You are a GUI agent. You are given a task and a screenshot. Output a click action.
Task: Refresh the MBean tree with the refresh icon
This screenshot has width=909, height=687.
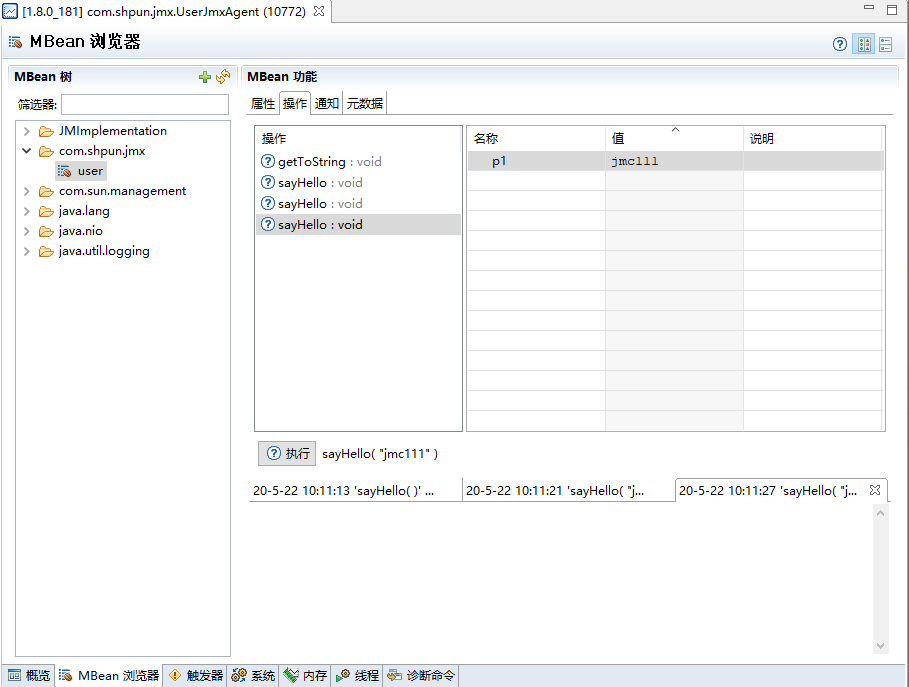(x=223, y=76)
